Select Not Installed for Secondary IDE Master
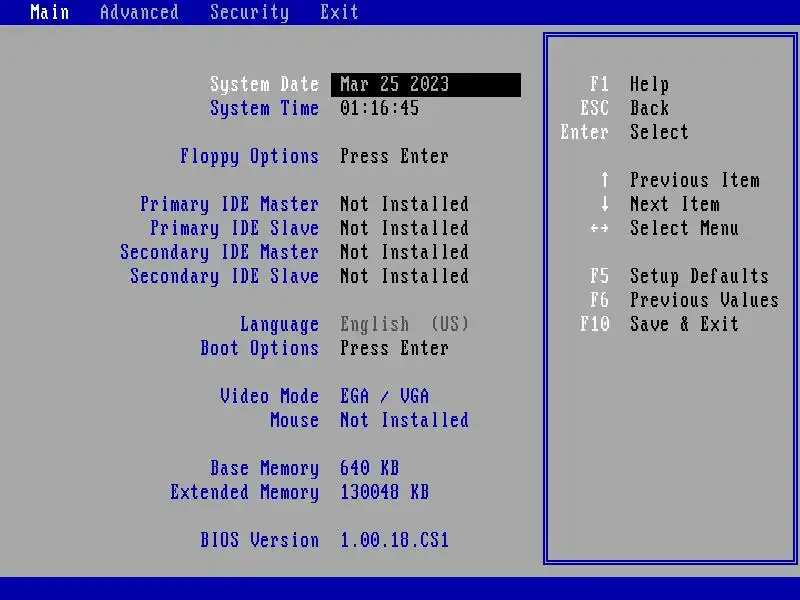Image resolution: width=800 pixels, height=600 pixels. point(405,252)
